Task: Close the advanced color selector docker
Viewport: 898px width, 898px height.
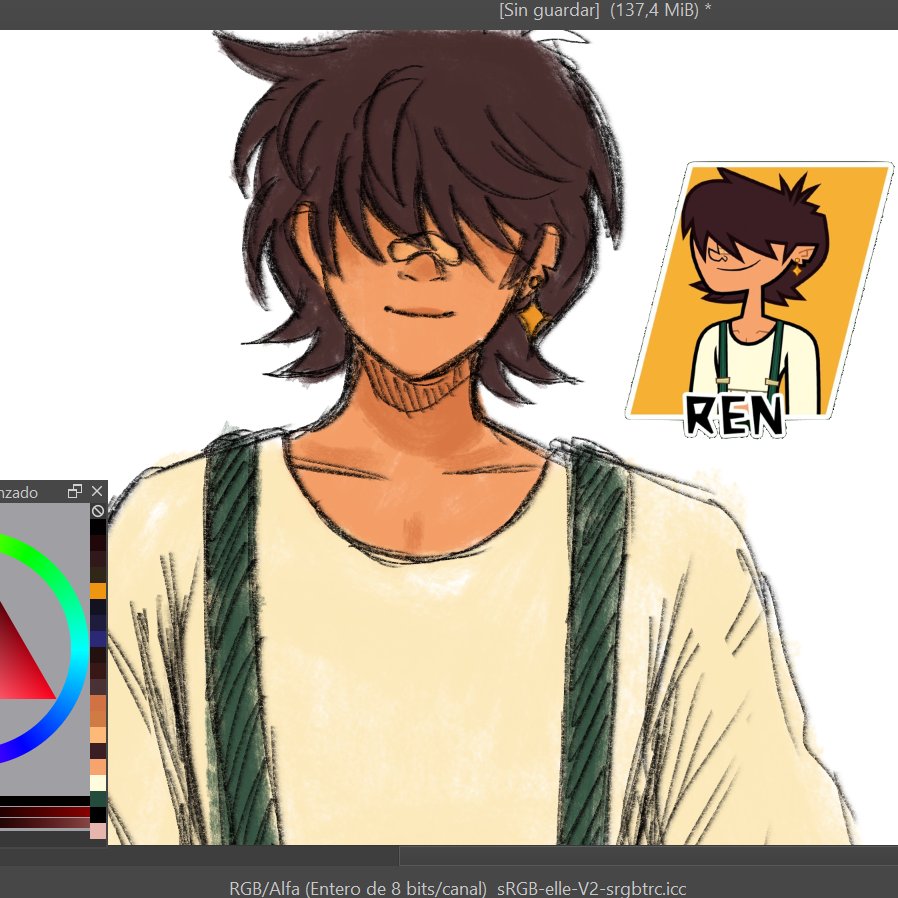Action: (97, 491)
